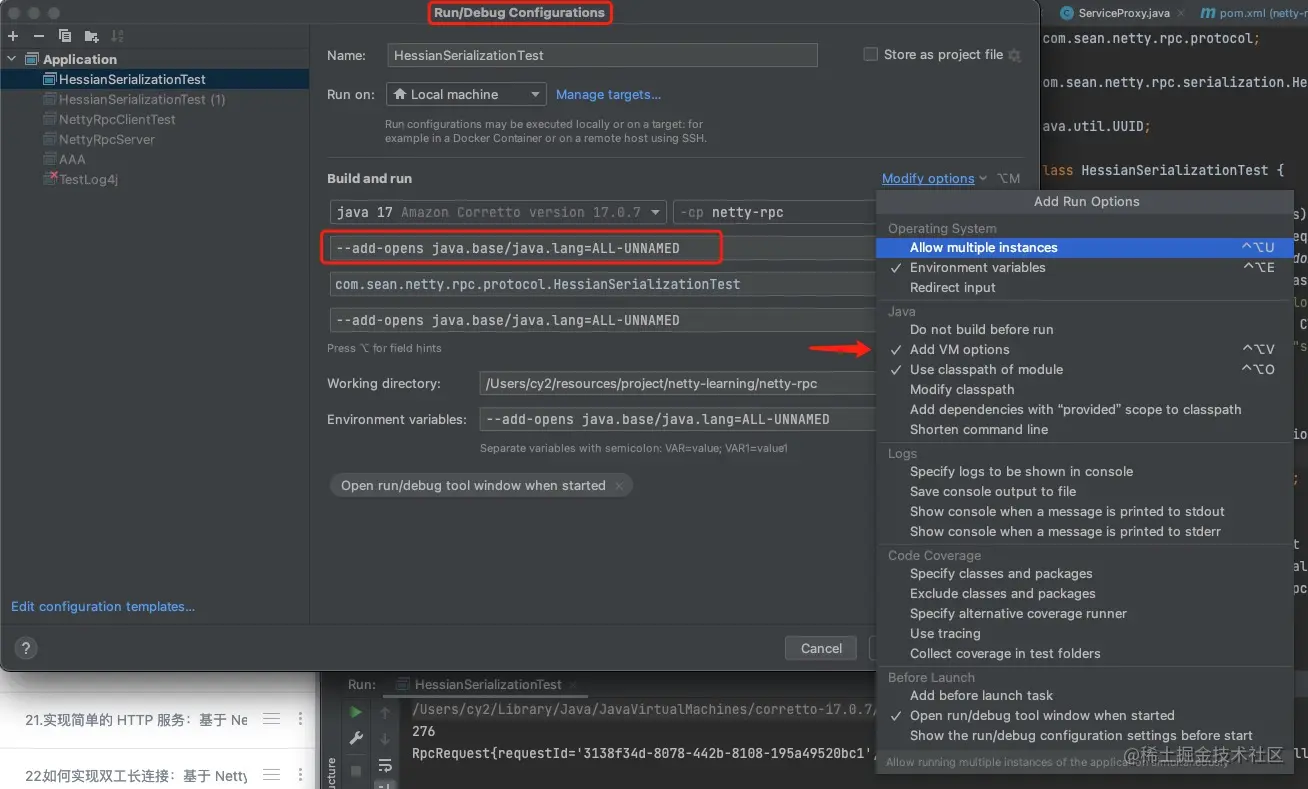Choose Redirect input from the options menu
Image resolution: width=1308 pixels, height=789 pixels.
[1084, 287]
